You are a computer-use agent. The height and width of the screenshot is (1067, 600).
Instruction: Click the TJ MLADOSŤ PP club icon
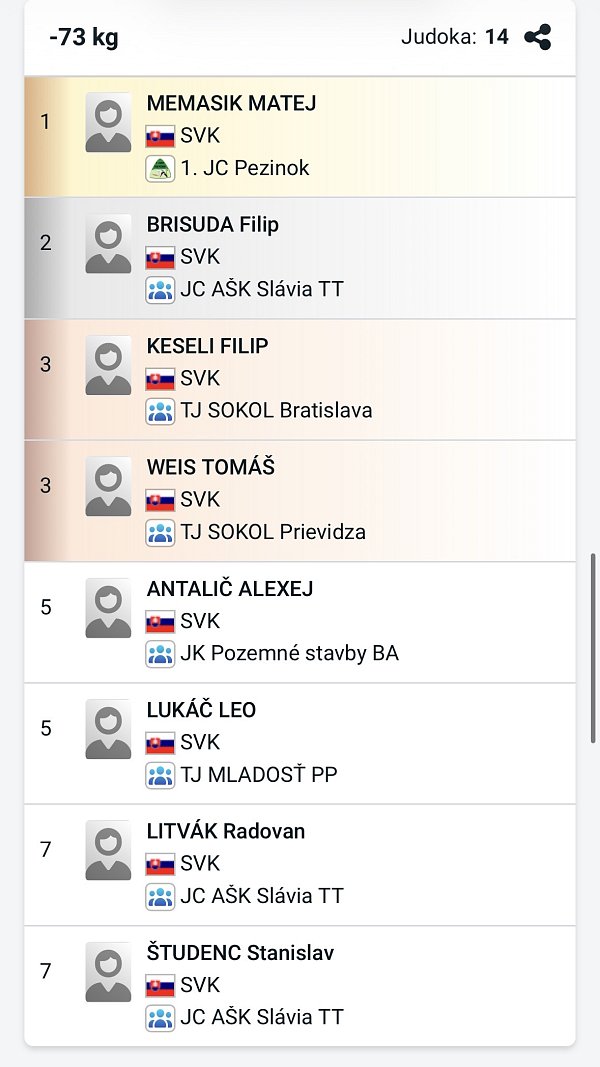pyautogui.click(x=160, y=775)
